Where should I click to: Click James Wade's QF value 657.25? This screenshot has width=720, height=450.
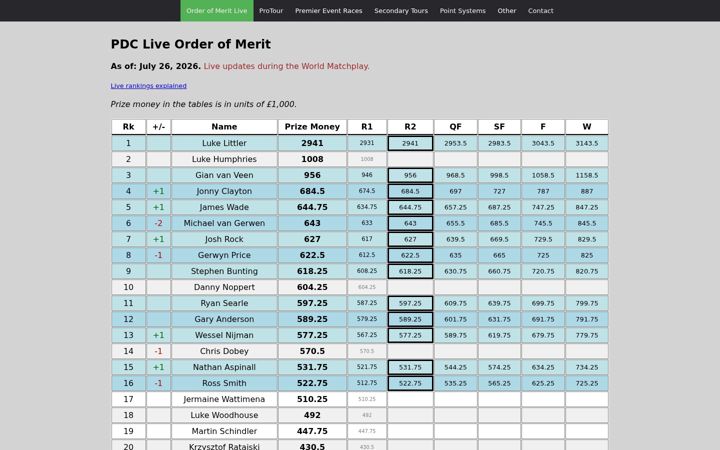[x=456, y=208]
